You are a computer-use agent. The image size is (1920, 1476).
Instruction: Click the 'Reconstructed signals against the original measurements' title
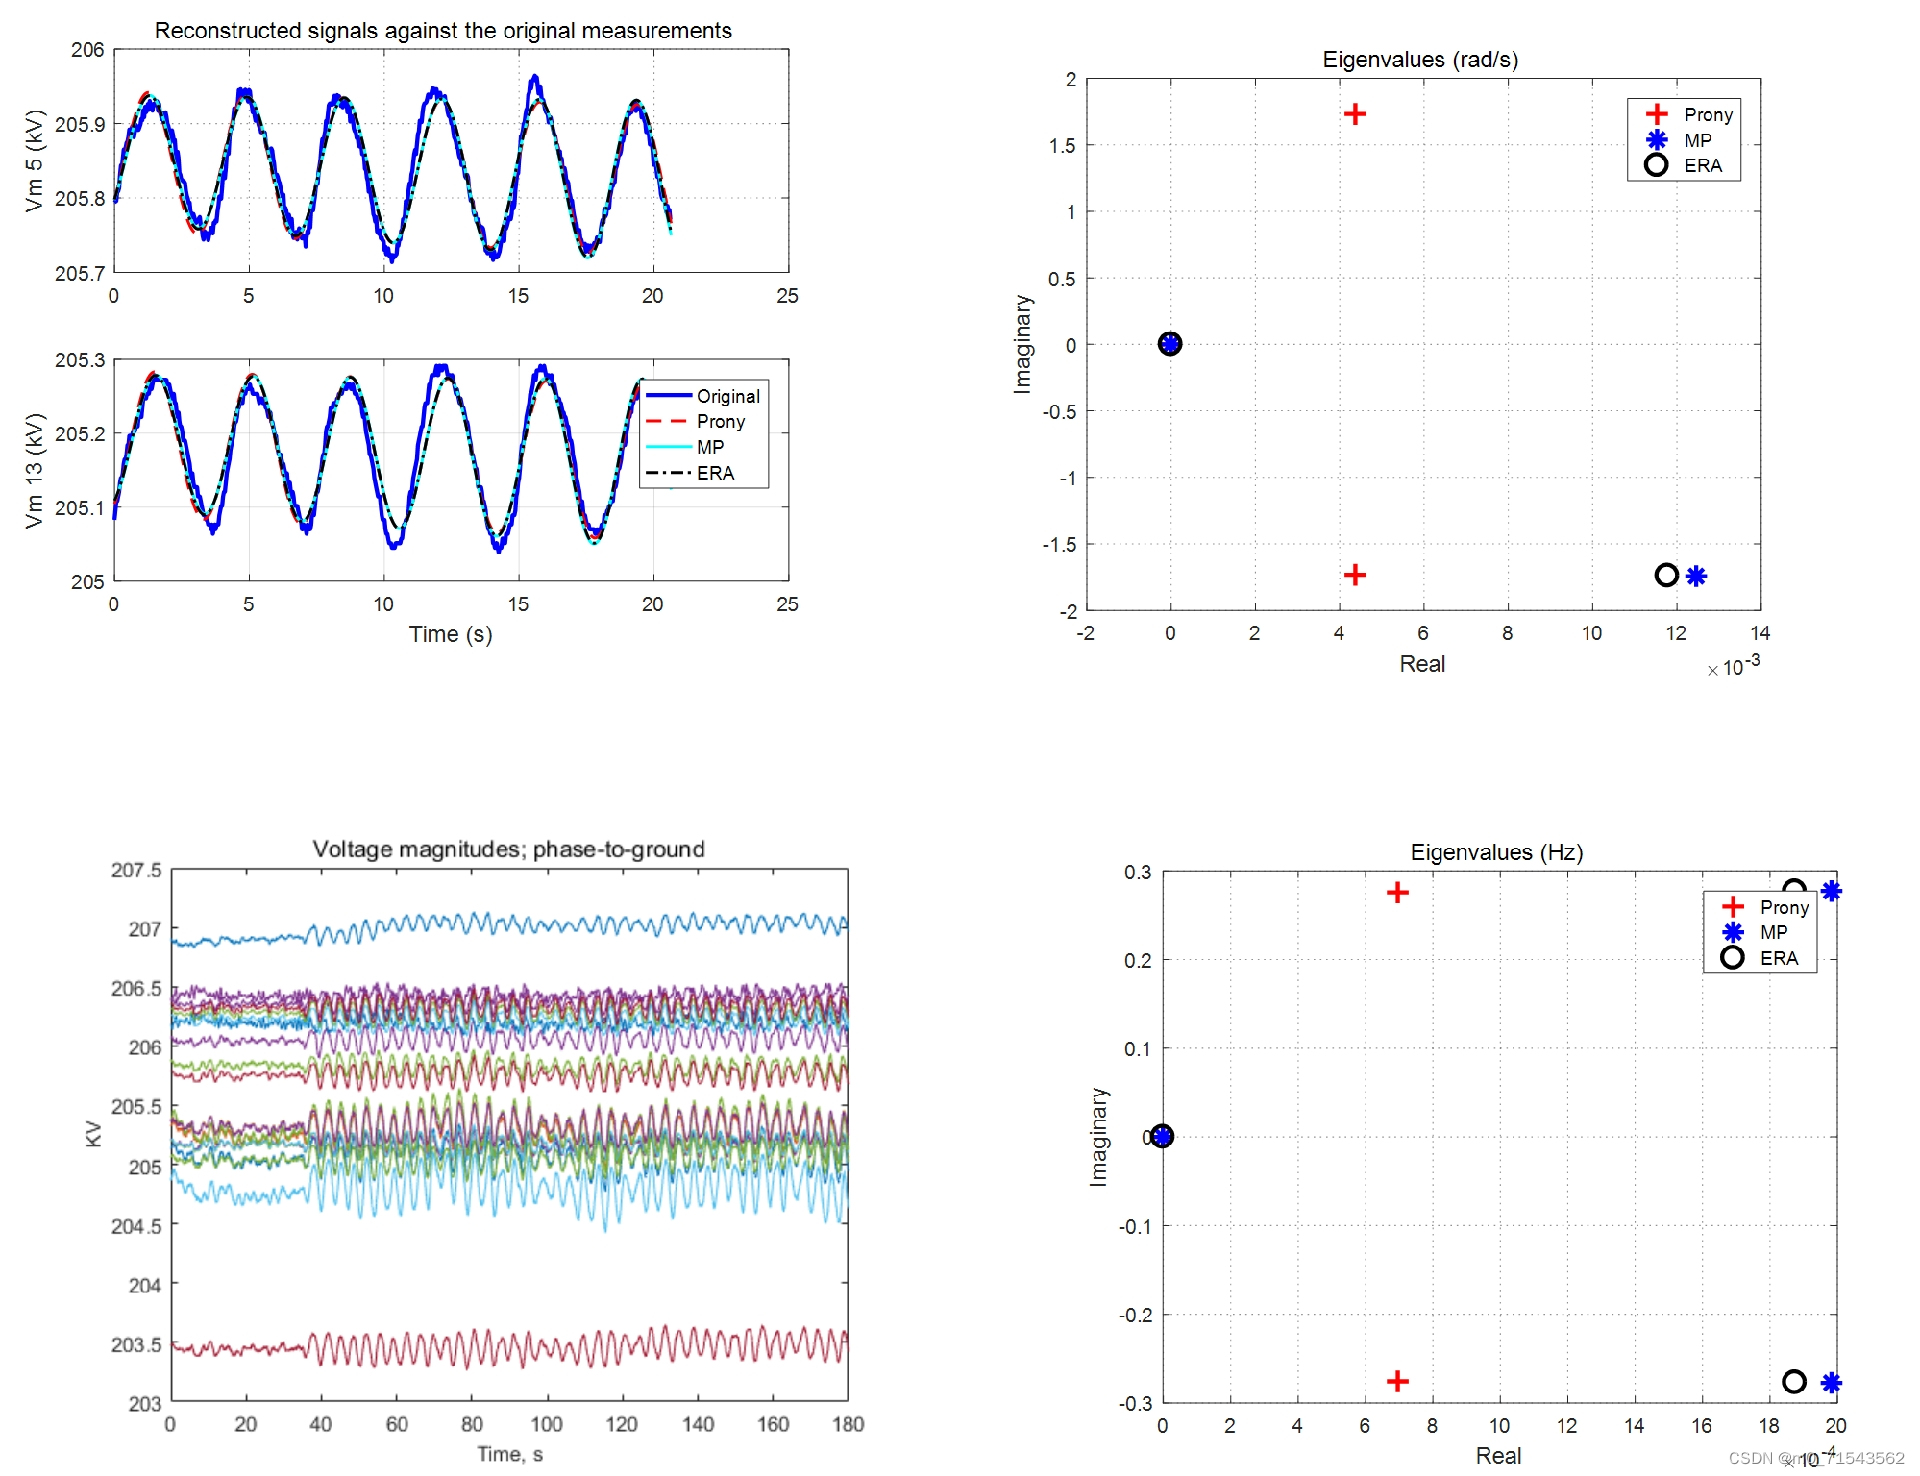443,31
